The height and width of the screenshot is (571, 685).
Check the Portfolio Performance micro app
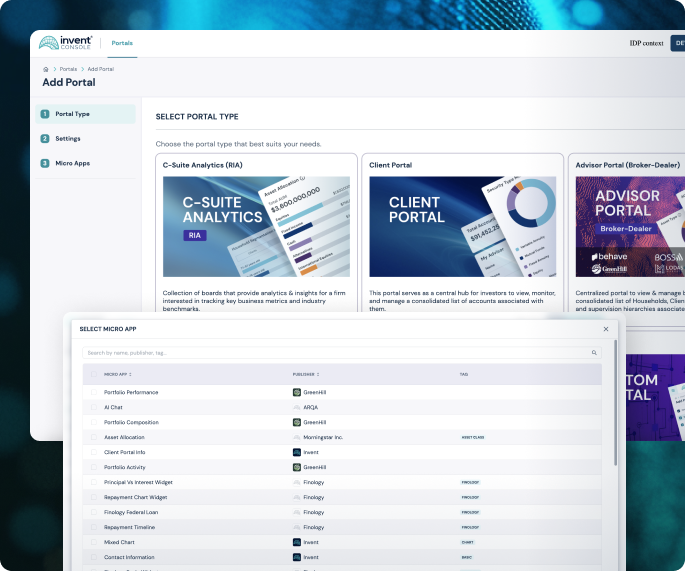click(93, 392)
